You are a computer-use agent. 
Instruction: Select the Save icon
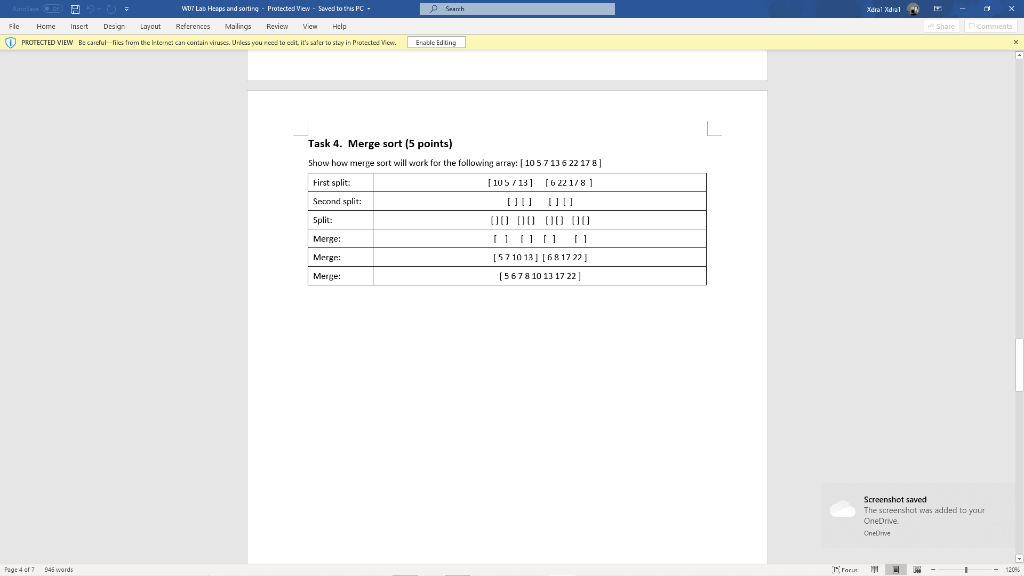pyautogui.click(x=75, y=8)
